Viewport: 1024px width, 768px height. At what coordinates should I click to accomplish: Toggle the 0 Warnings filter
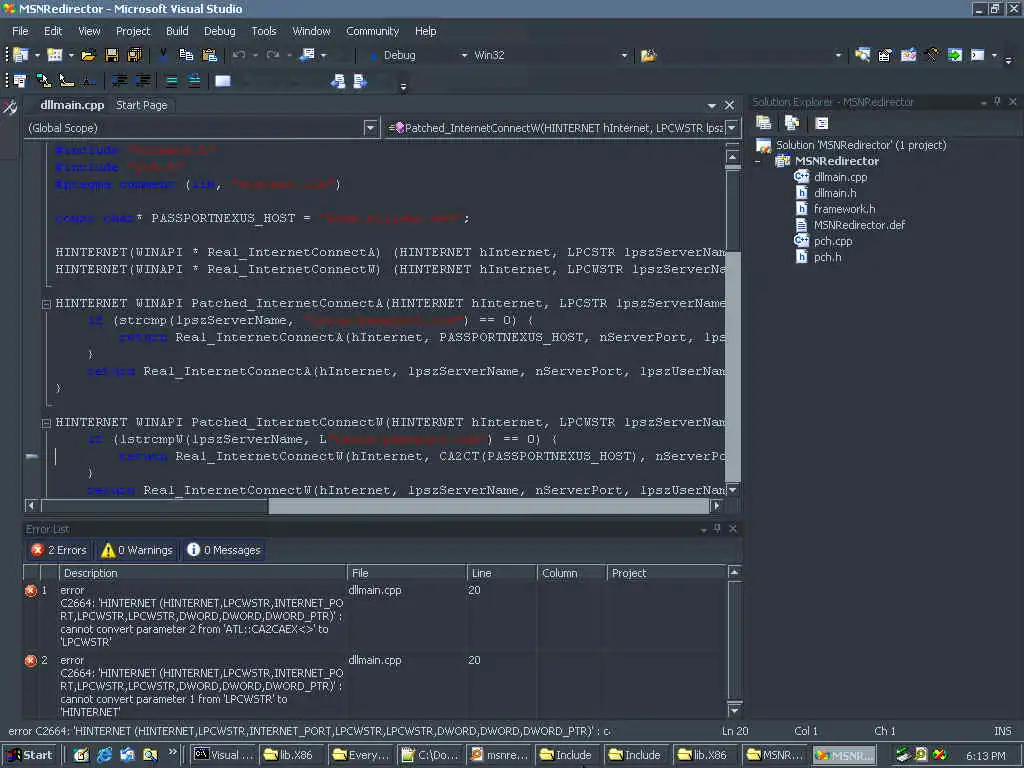pyautogui.click(x=137, y=550)
